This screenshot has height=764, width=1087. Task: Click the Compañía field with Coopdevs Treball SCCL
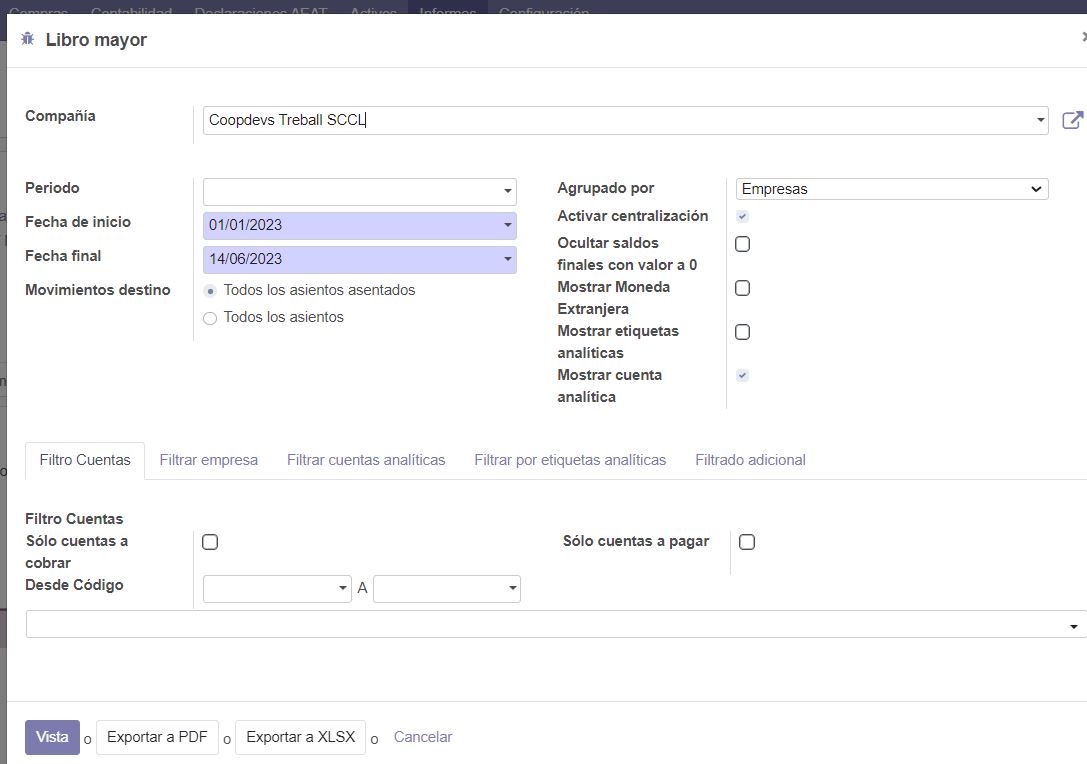(x=625, y=120)
